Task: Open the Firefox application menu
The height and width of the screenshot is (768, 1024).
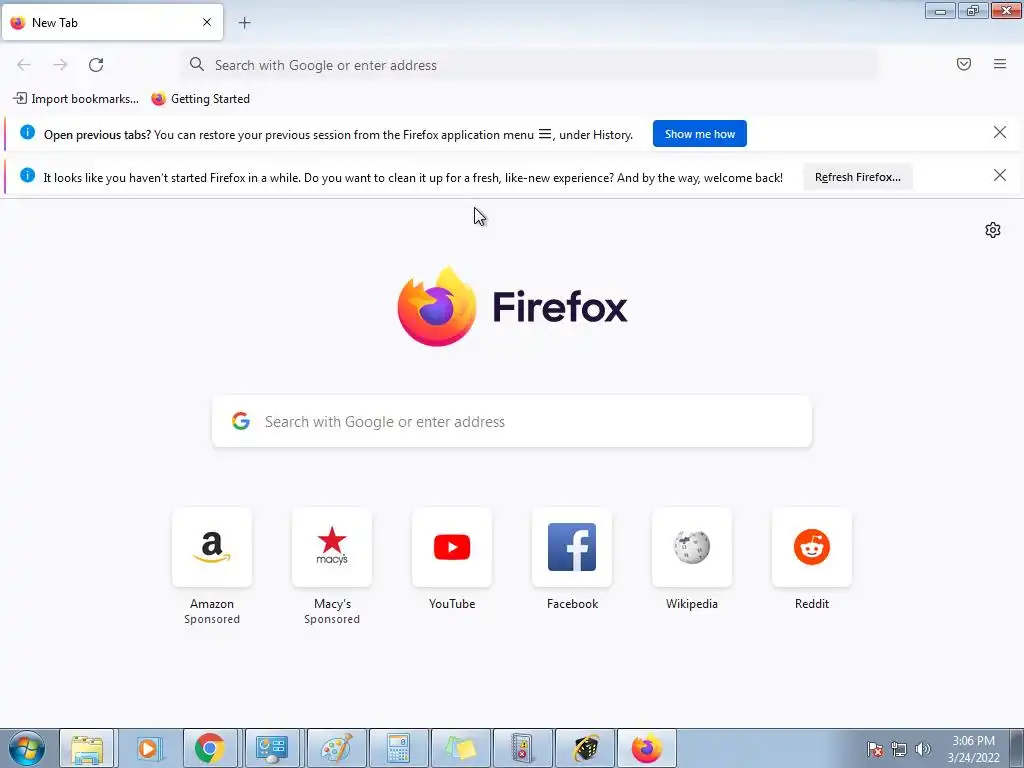Action: point(1000,64)
